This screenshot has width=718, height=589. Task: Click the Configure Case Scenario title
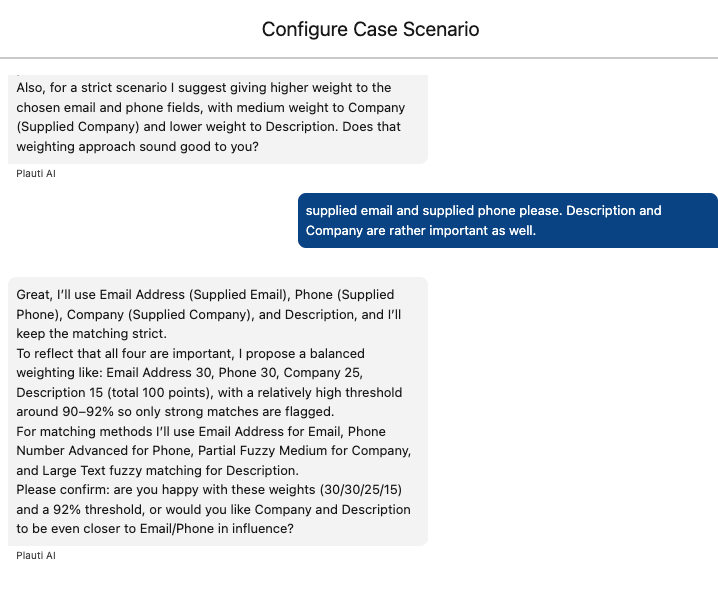coord(370,29)
